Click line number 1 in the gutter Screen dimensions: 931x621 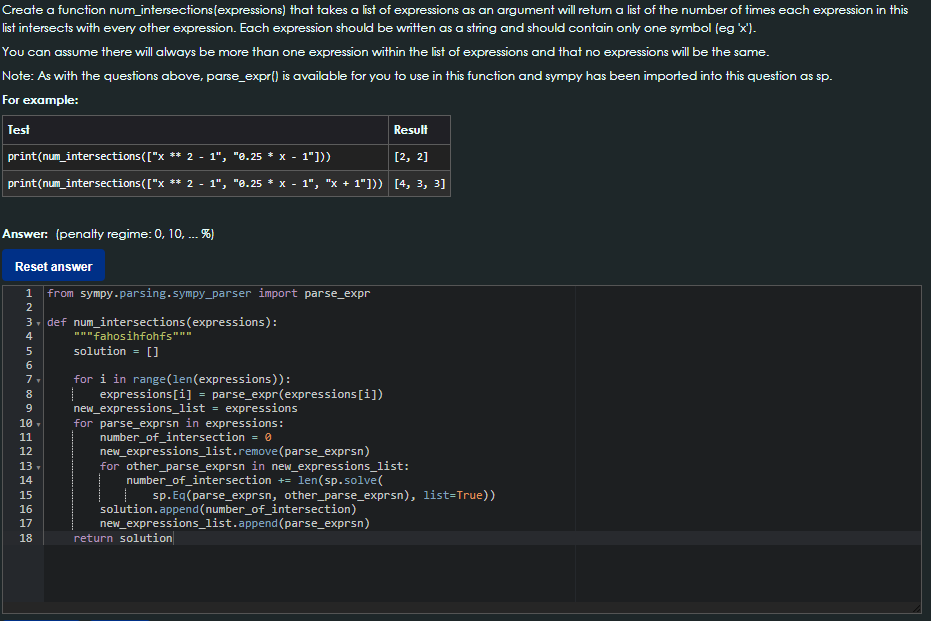pyautogui.click(x=28, y=293)
